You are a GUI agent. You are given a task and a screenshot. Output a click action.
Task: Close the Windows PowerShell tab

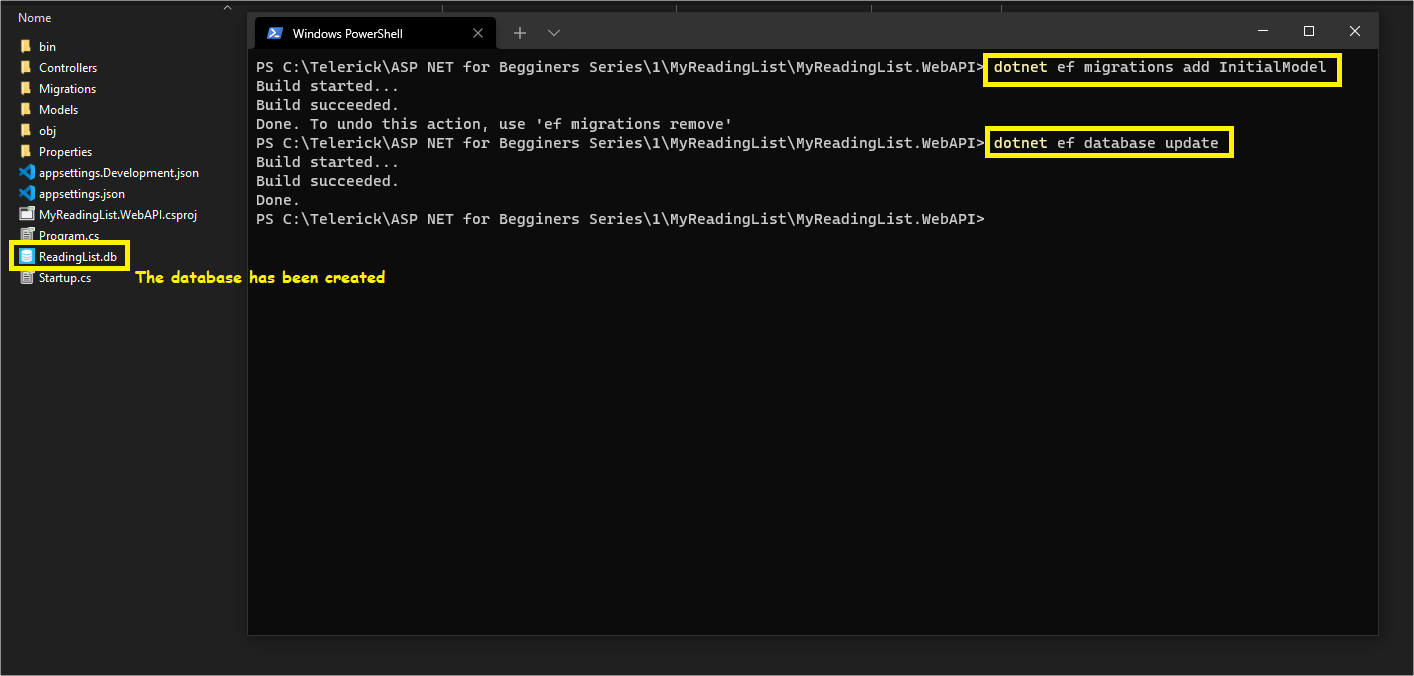click(478, 33)
